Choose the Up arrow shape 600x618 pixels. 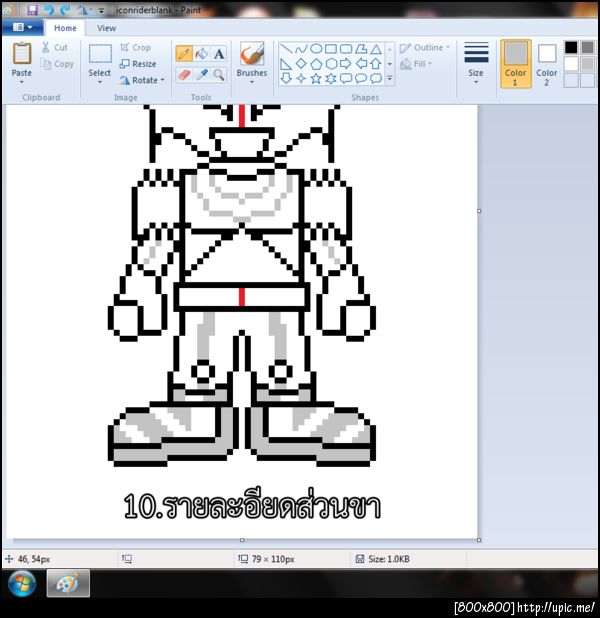tap(376, 63)
